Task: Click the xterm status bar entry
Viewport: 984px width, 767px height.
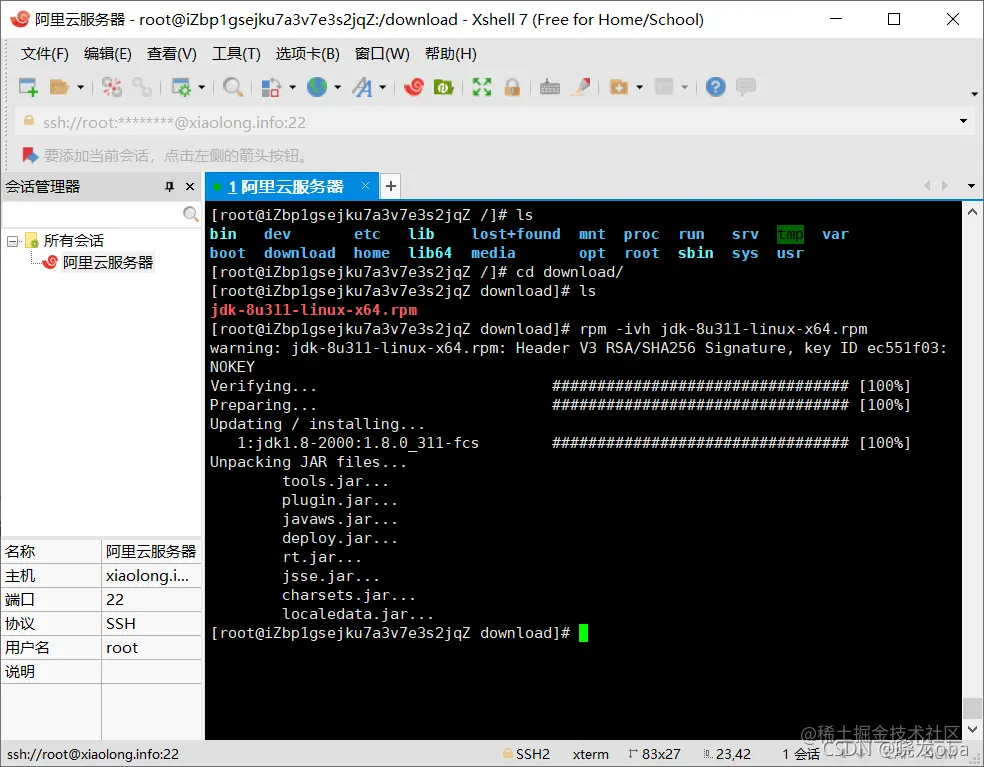Action: 591,754
